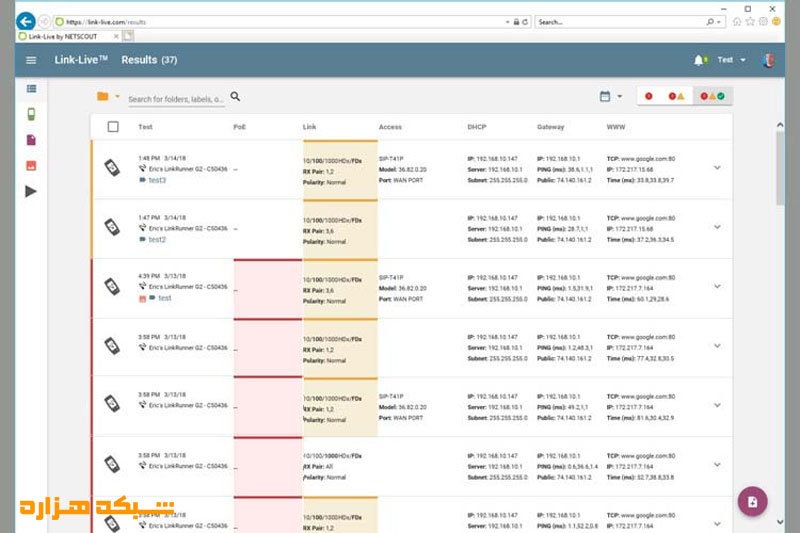800x533 pixels.
Task: Open the results list view in sidebar
Action: [31, 89]
